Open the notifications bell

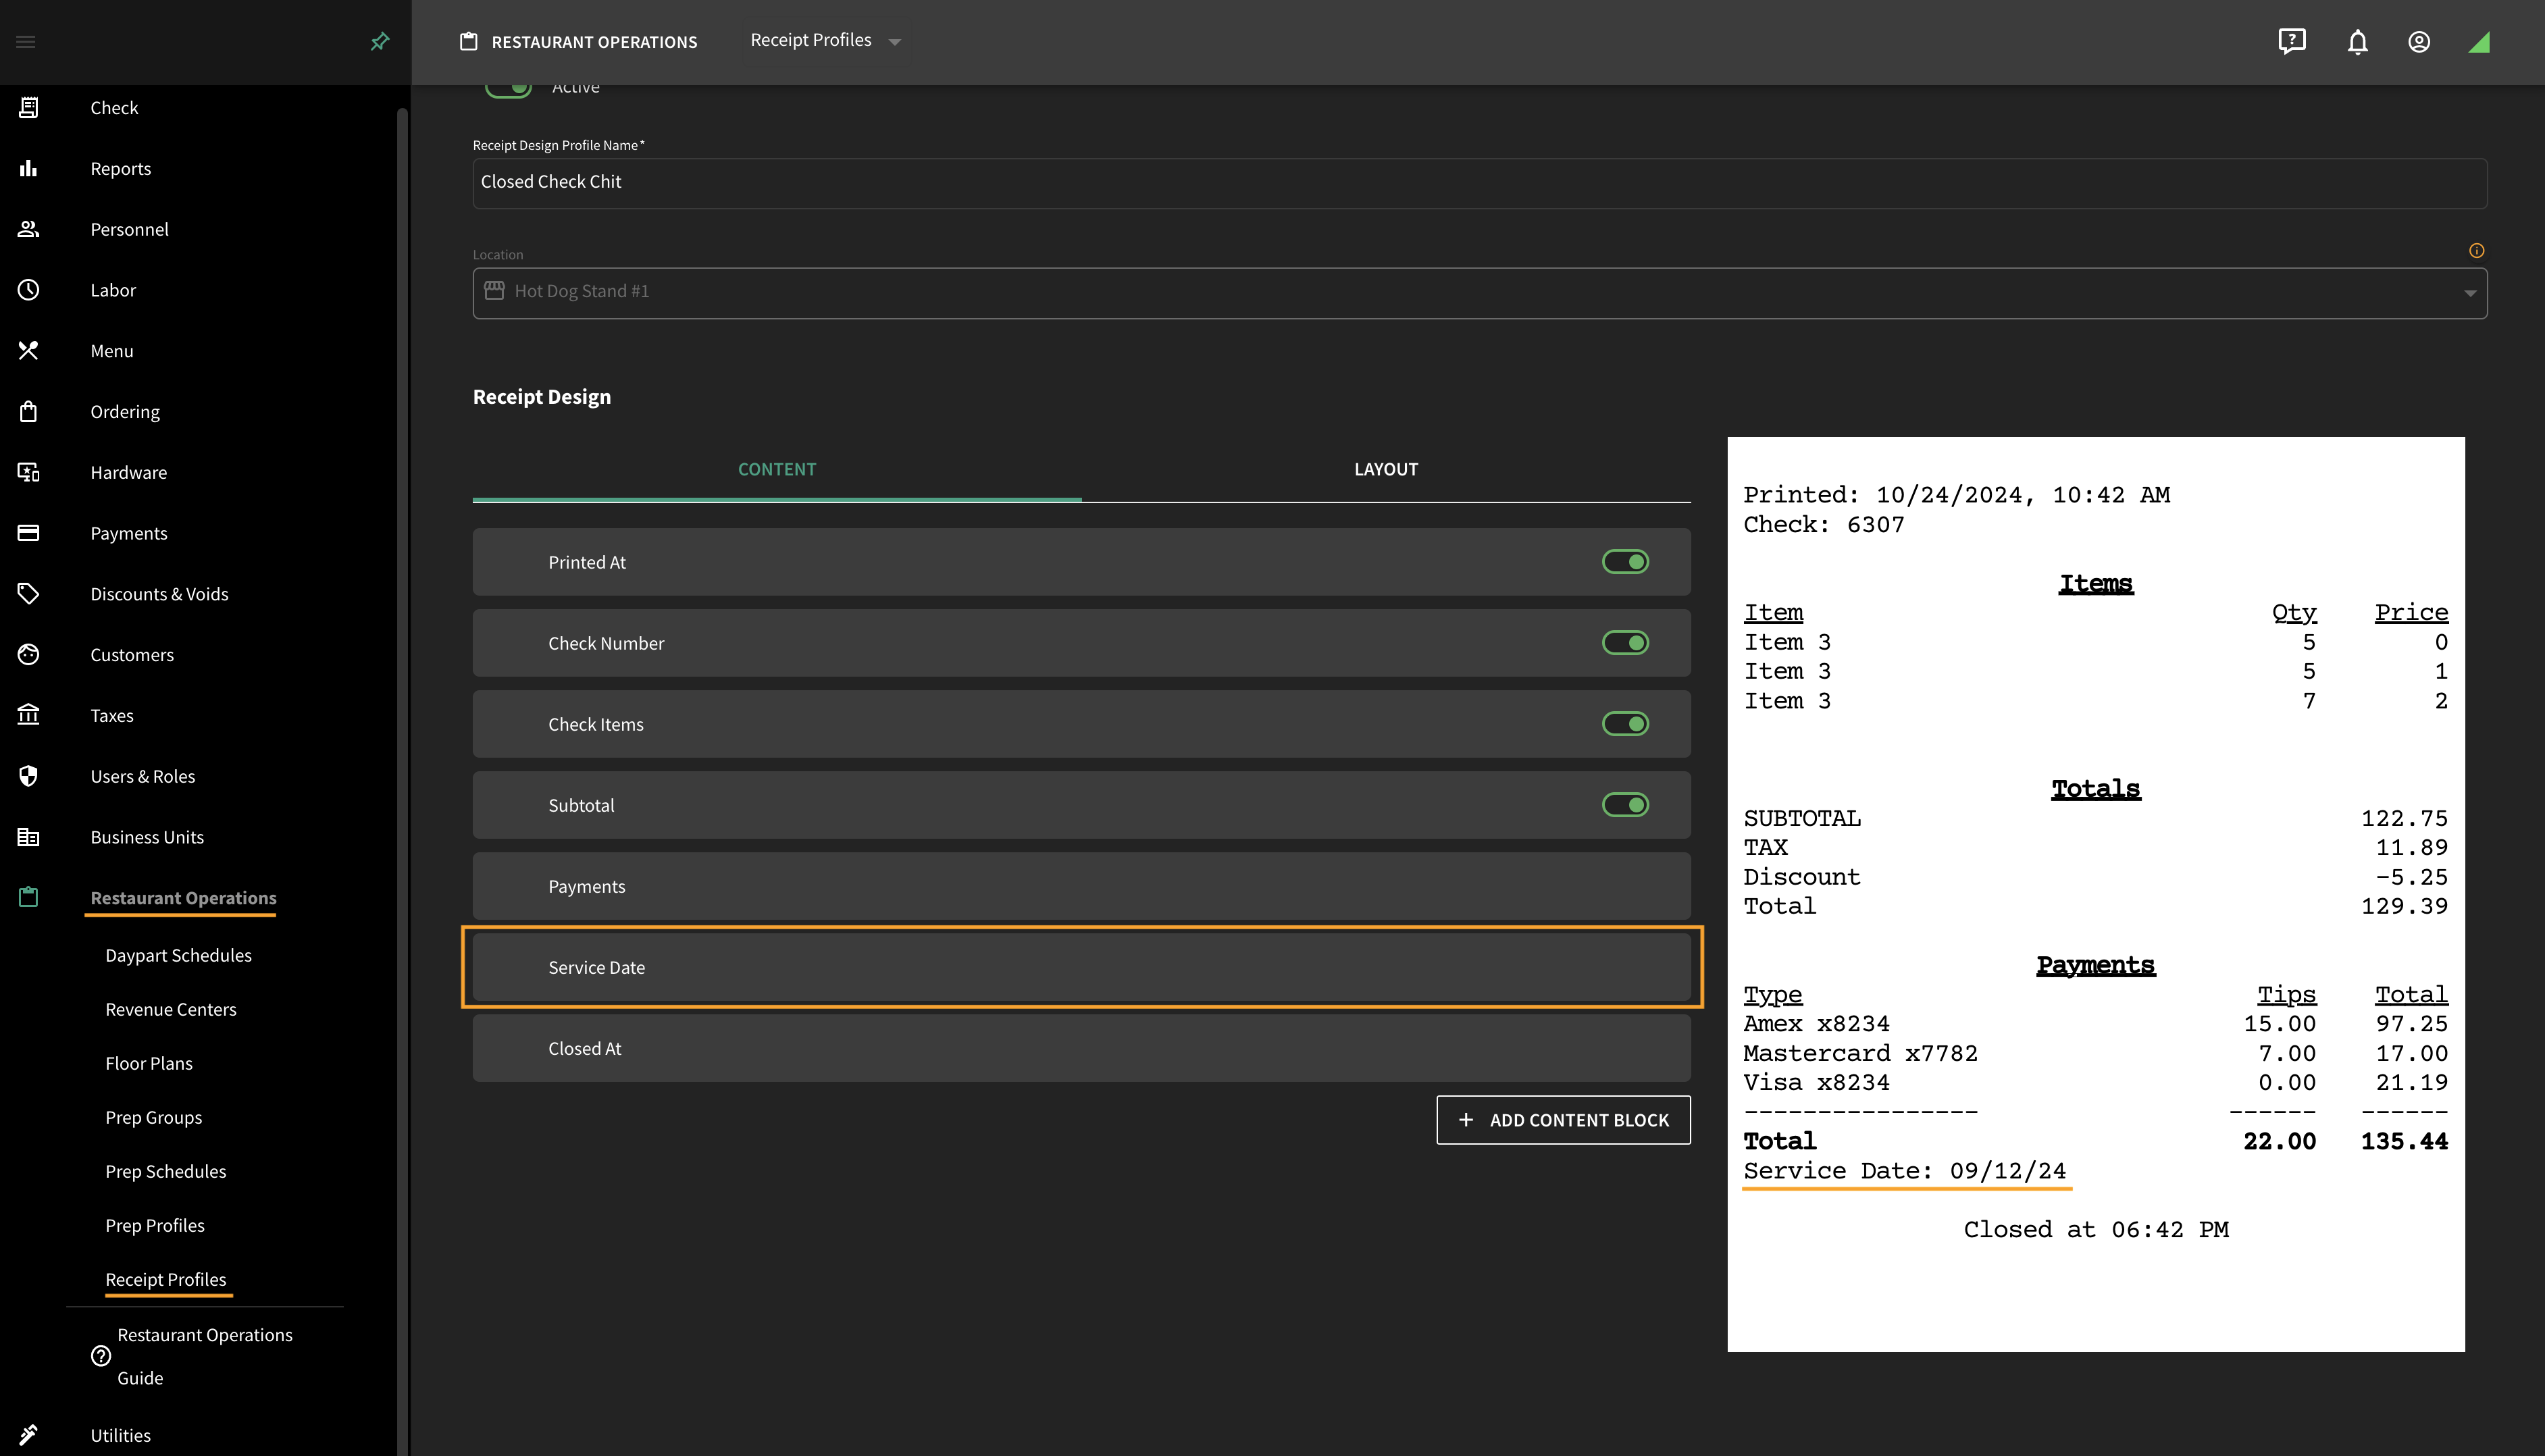coord(2358,42)
